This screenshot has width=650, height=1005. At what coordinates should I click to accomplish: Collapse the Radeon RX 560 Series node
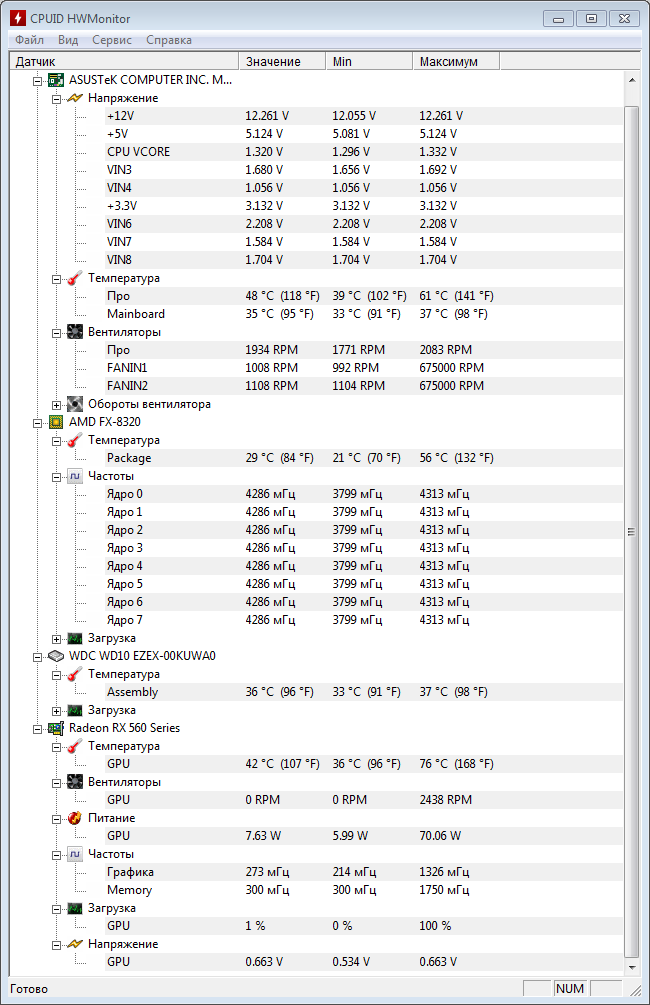(38, 729)
